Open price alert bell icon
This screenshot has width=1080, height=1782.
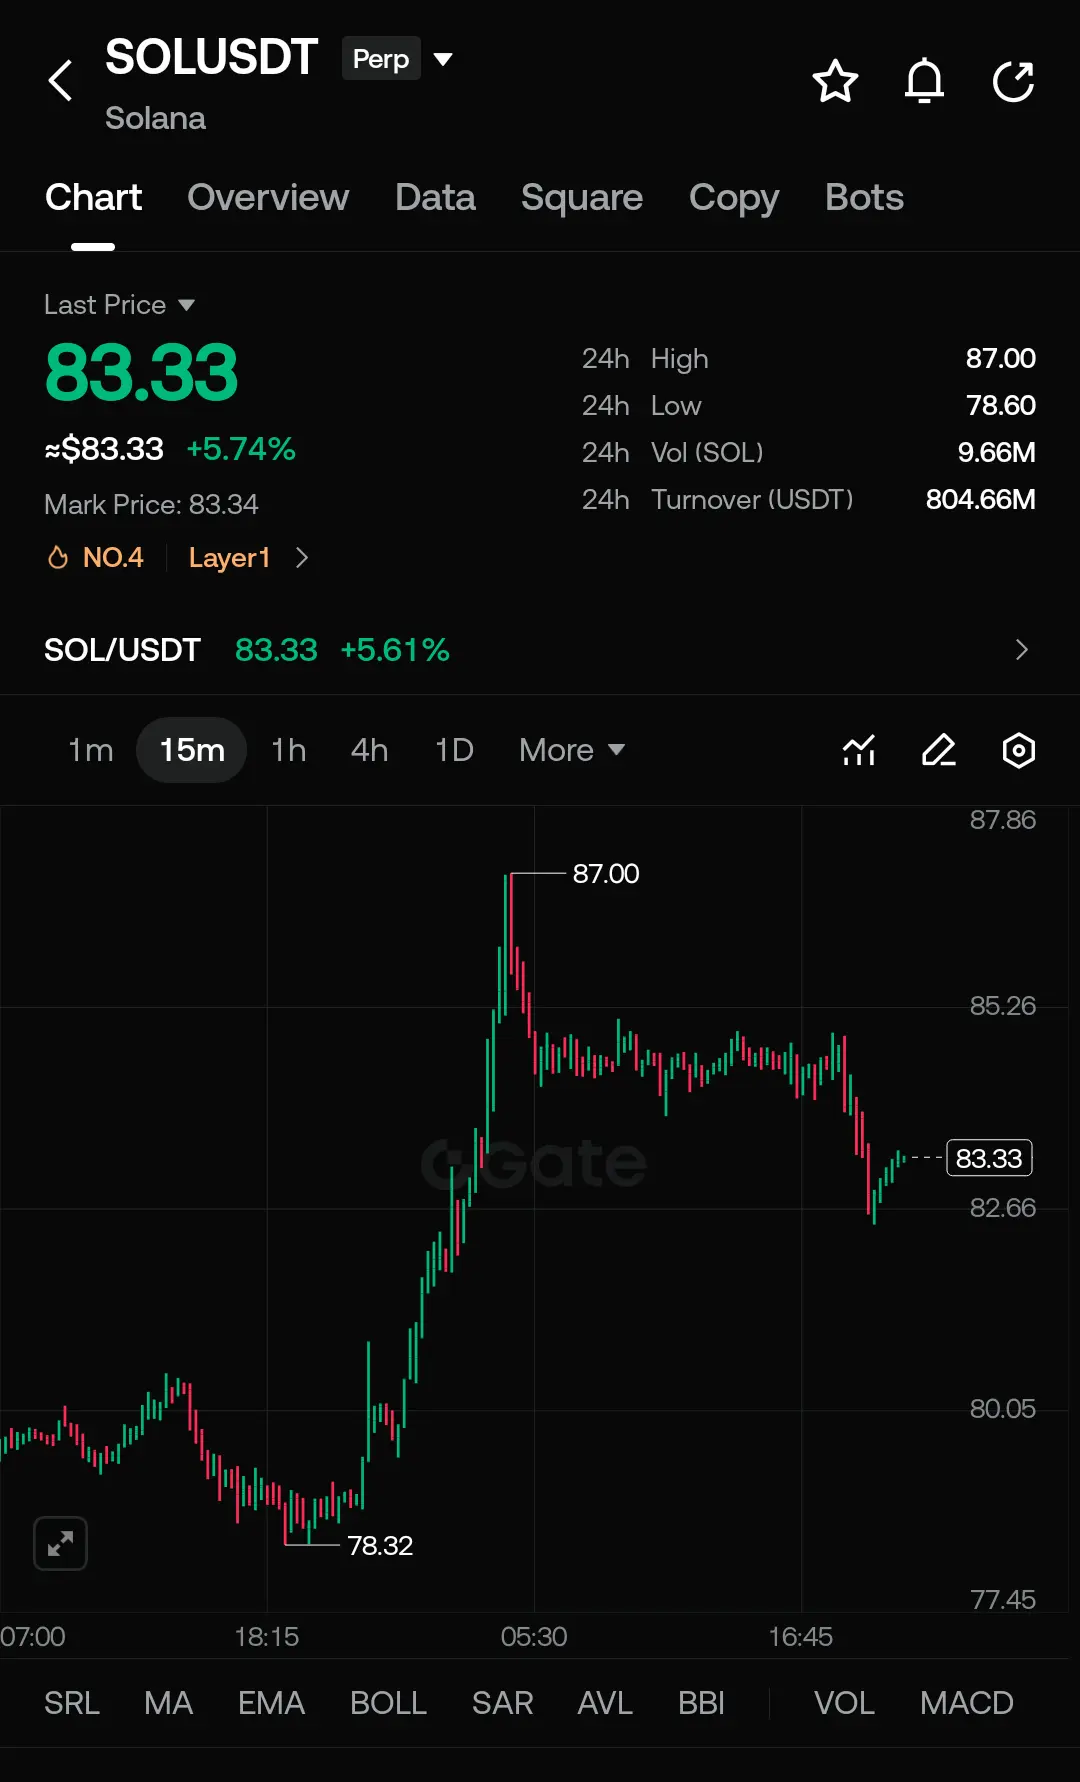coord(924,81)
